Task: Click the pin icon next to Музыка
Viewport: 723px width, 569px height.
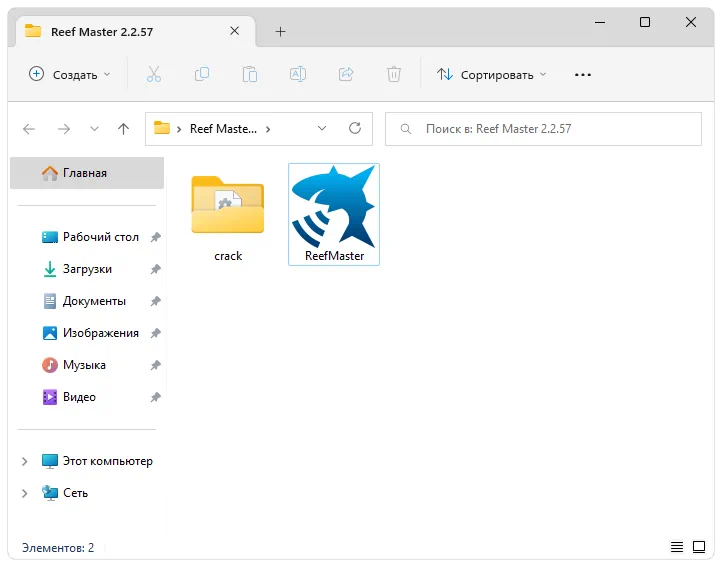Action: pyautogui.click(x=155, y=365)
